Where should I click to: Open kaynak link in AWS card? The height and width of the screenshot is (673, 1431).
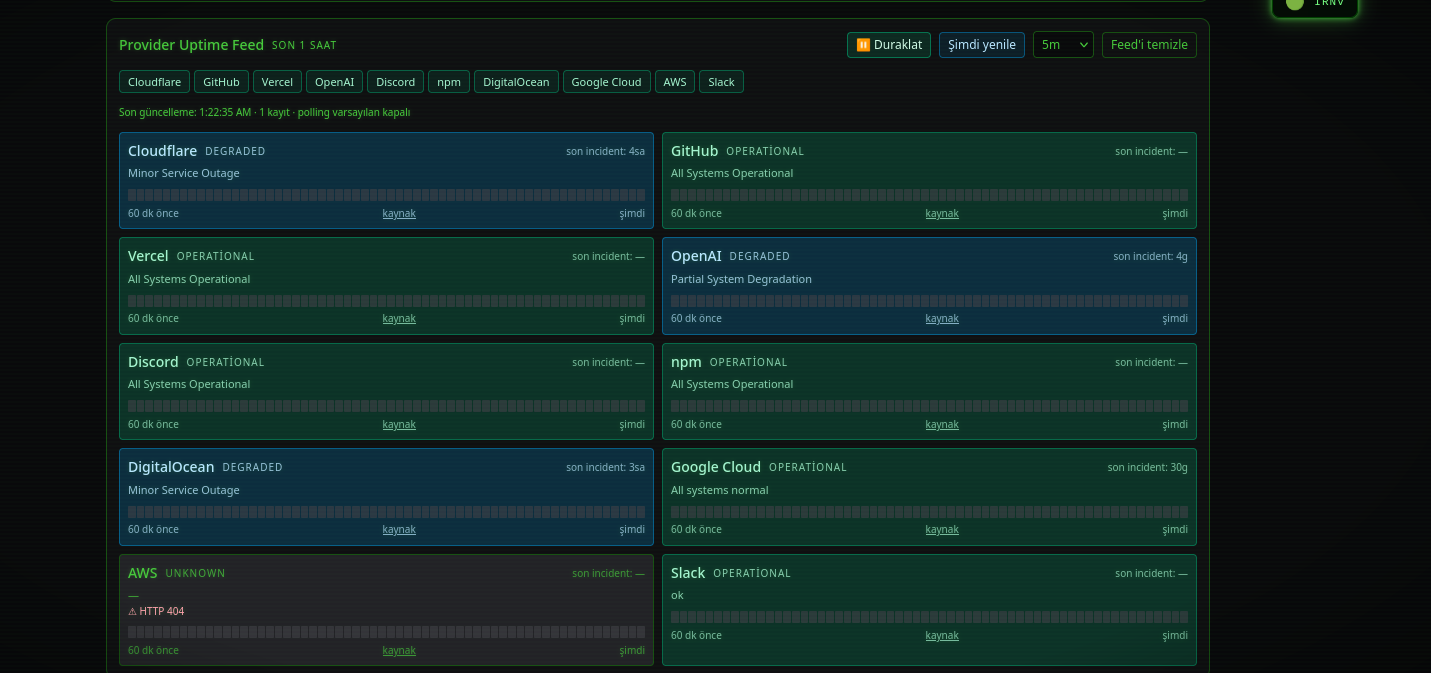point(399,650)
